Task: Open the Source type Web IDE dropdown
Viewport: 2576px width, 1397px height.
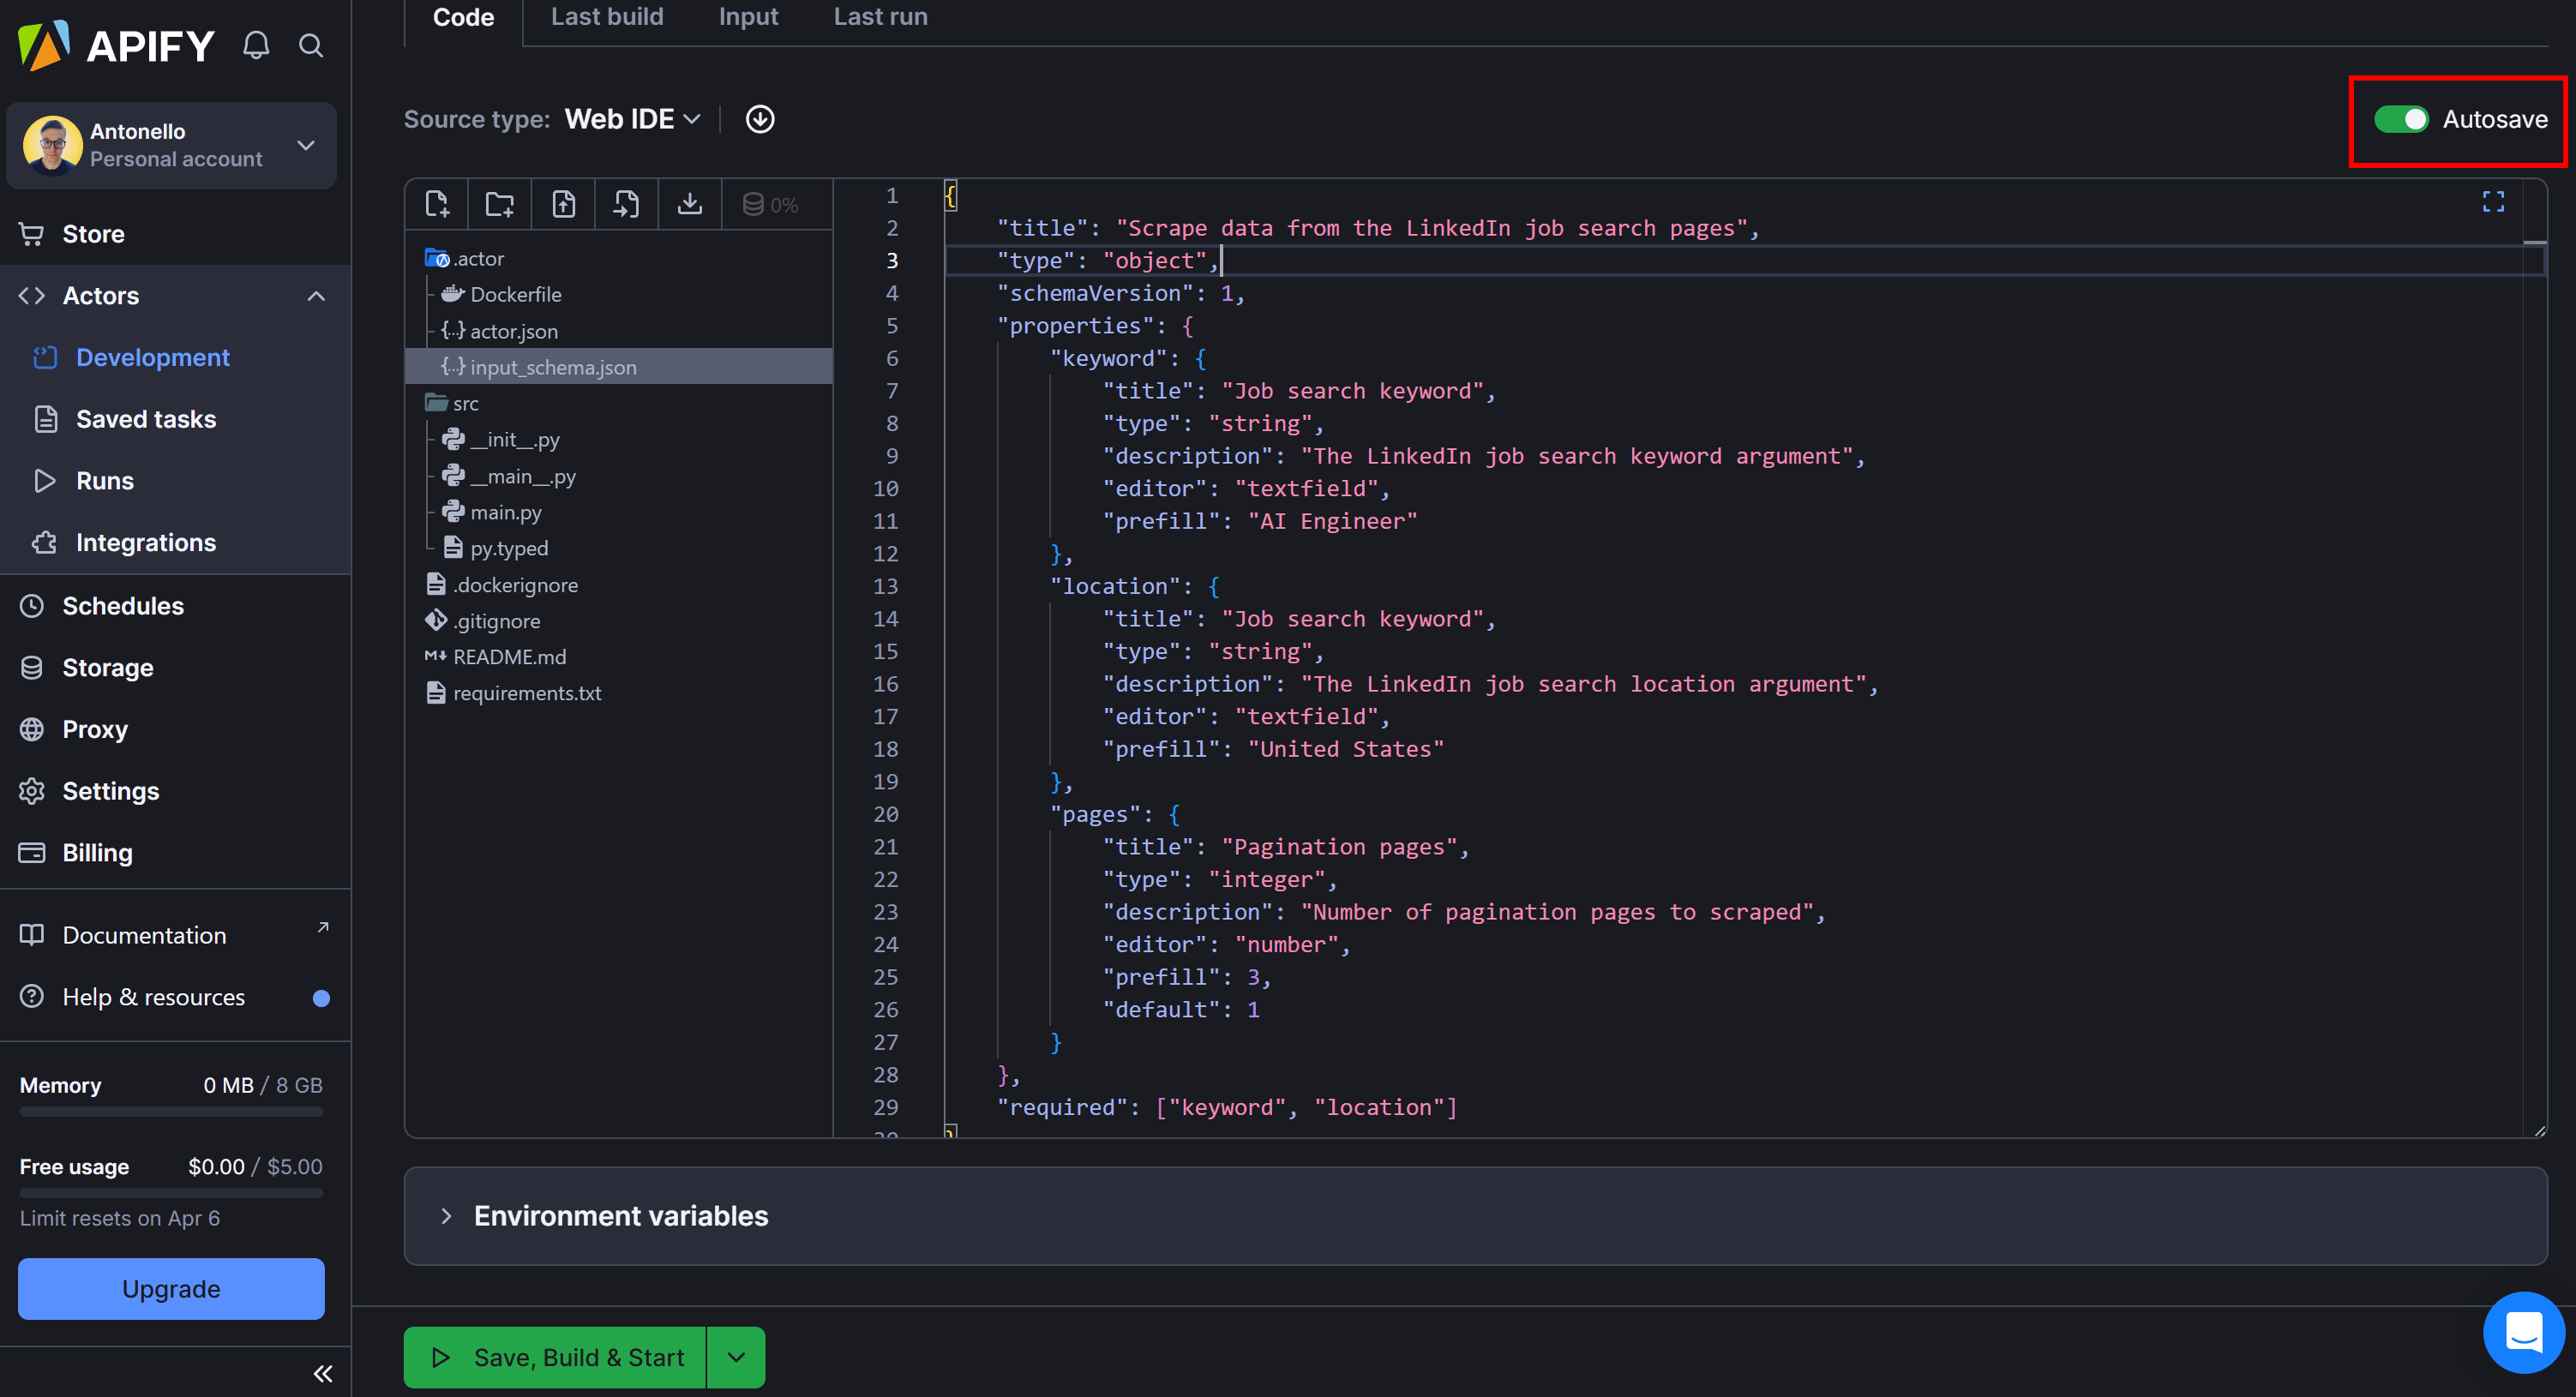Action: click(630, 118)
